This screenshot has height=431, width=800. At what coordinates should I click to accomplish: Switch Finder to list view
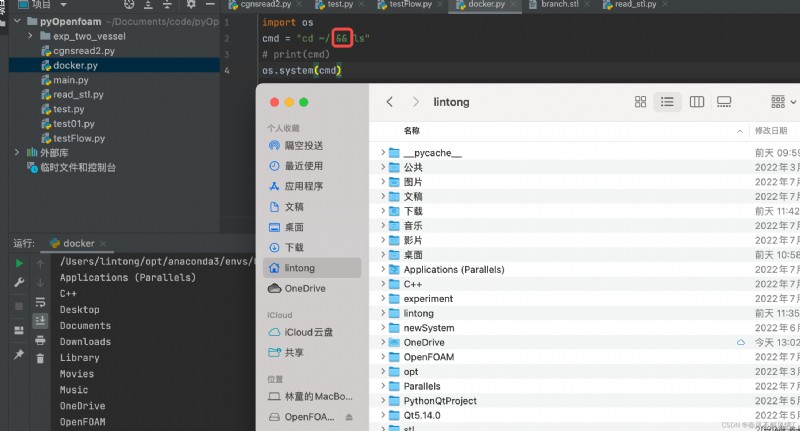pos(667,102)
